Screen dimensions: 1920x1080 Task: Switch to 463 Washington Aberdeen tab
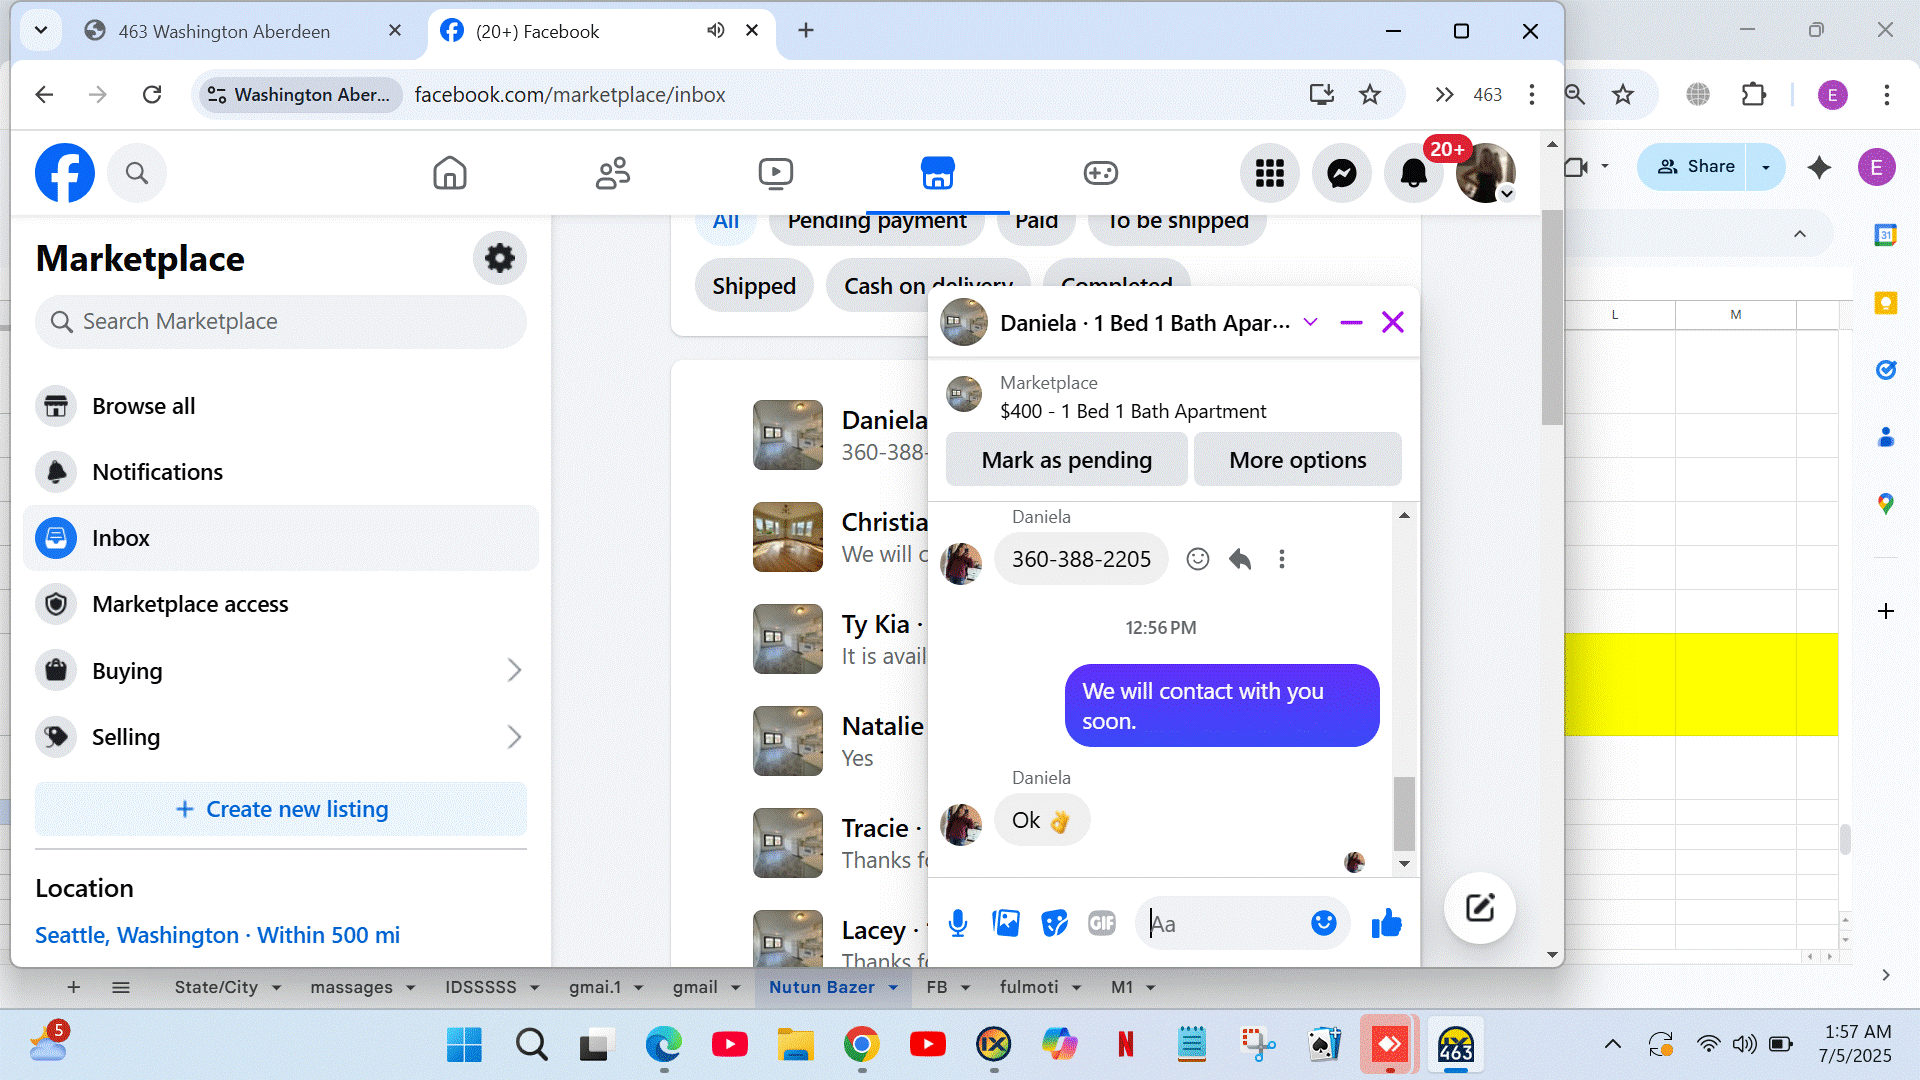coord(224,31)
